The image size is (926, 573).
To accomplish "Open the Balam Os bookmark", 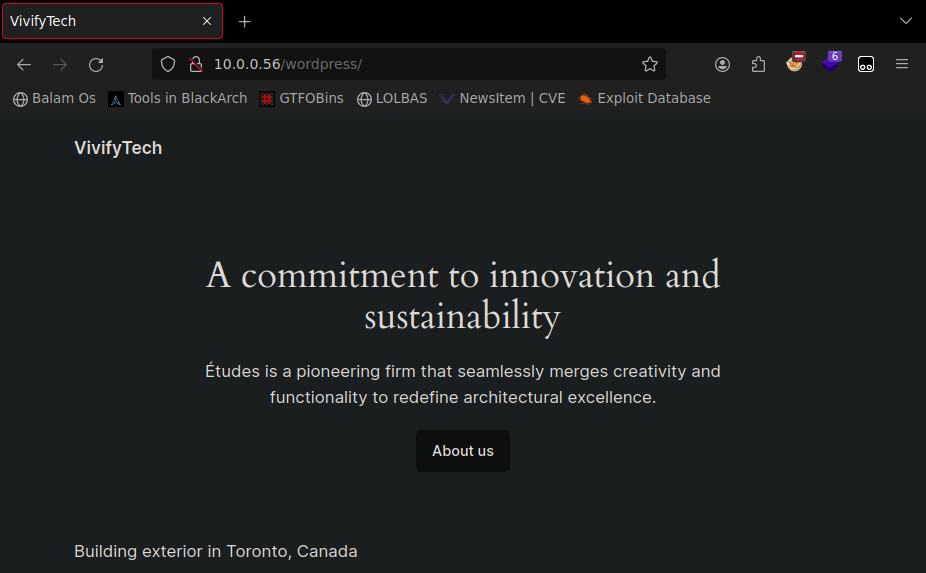I will [x=55, y=98].
